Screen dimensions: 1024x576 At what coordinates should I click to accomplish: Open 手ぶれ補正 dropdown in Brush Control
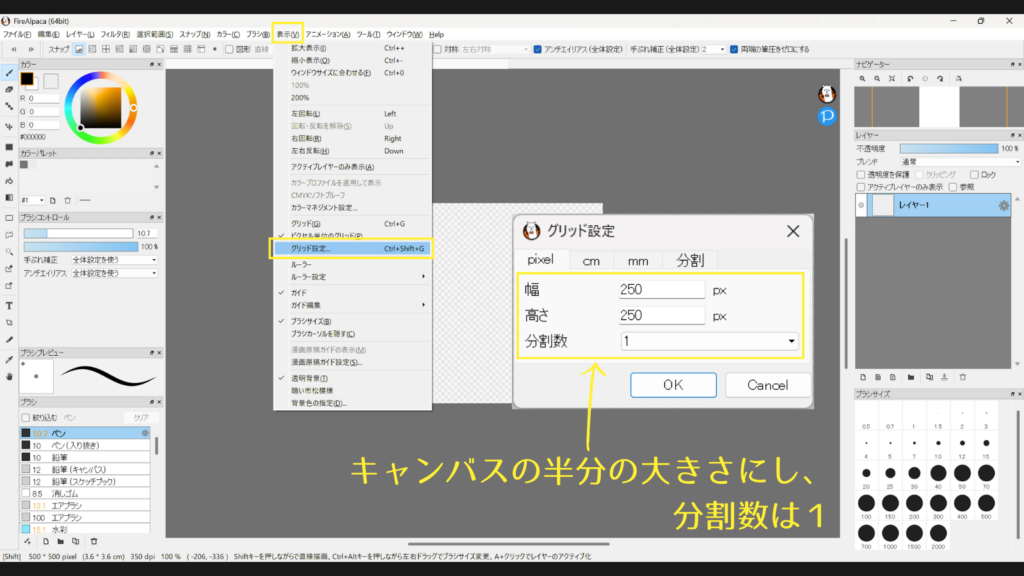pyautogui.click(x=114, y=260)
